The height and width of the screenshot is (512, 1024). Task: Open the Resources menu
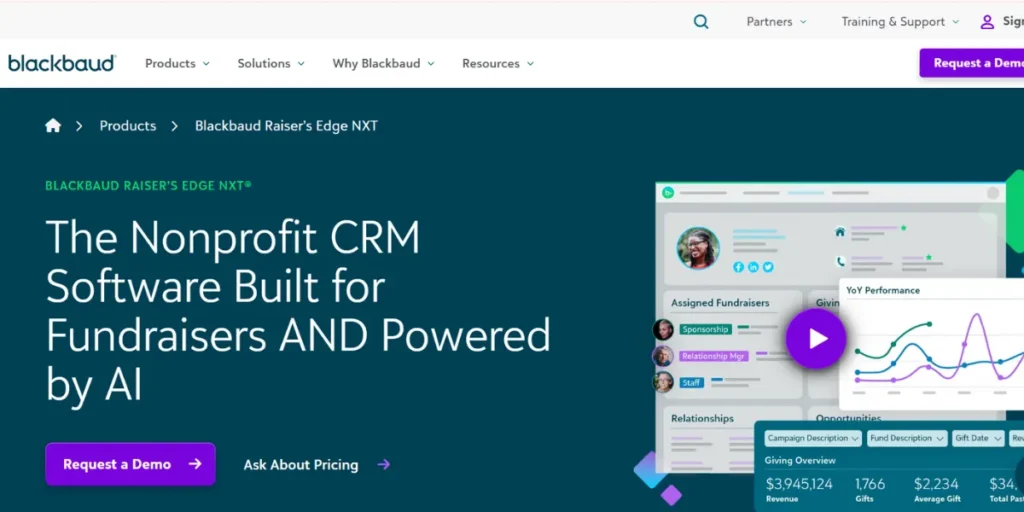[x=497, y=63]
